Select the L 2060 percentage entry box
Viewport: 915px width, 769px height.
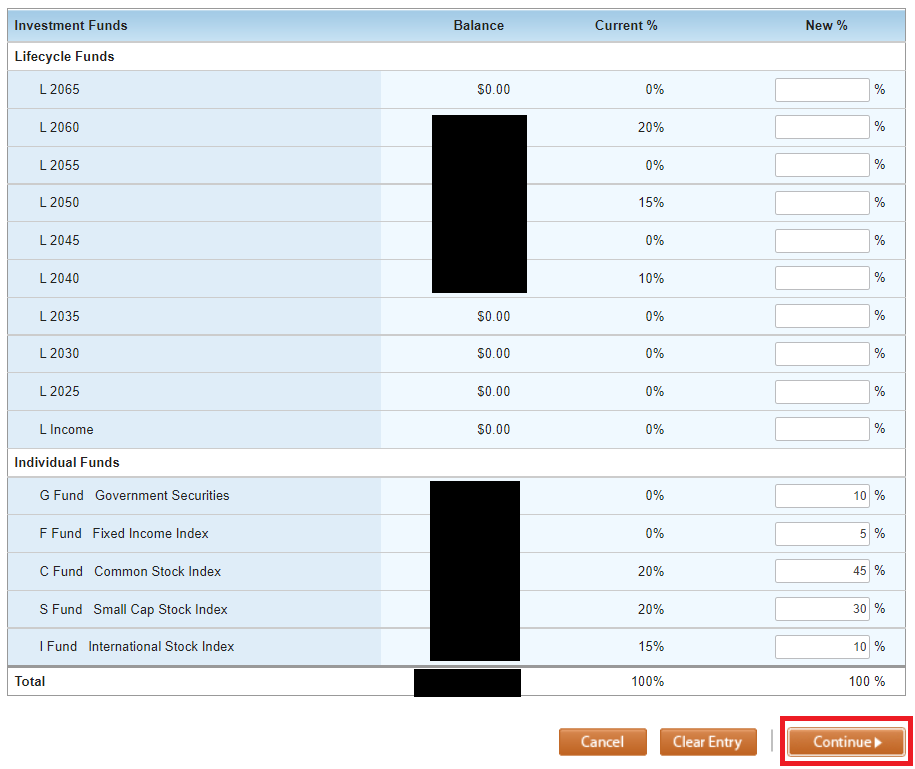[x=821, y=127]
